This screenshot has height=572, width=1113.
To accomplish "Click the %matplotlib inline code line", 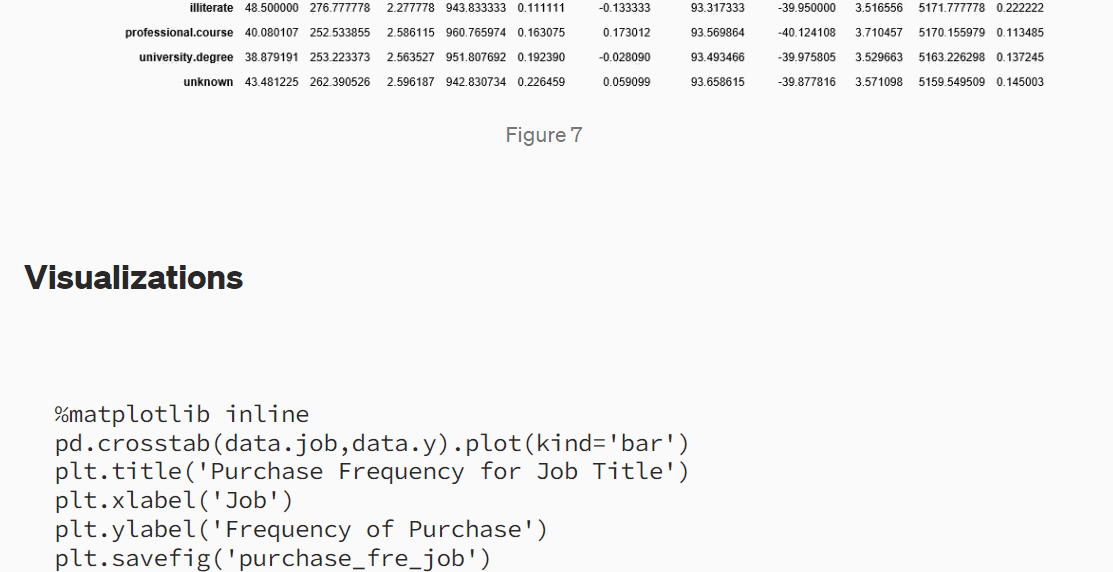I will tap(182, 414).
